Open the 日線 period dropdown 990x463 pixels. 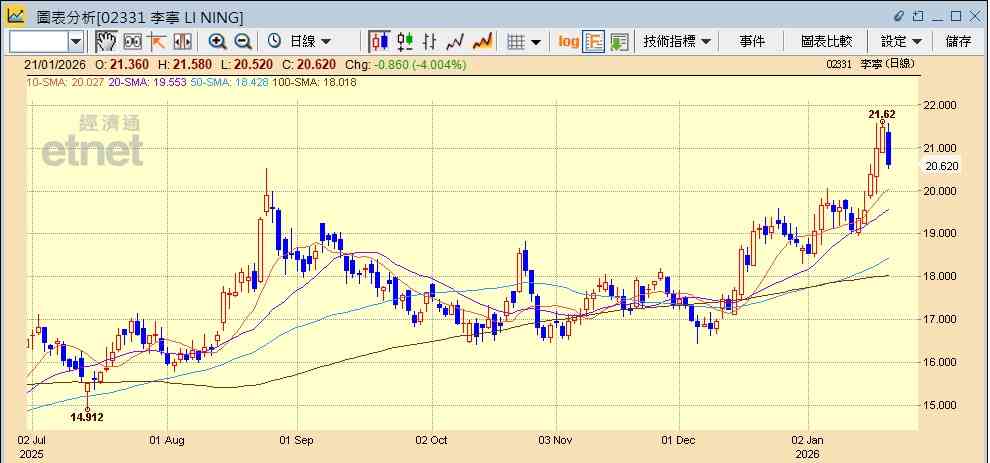310,42
